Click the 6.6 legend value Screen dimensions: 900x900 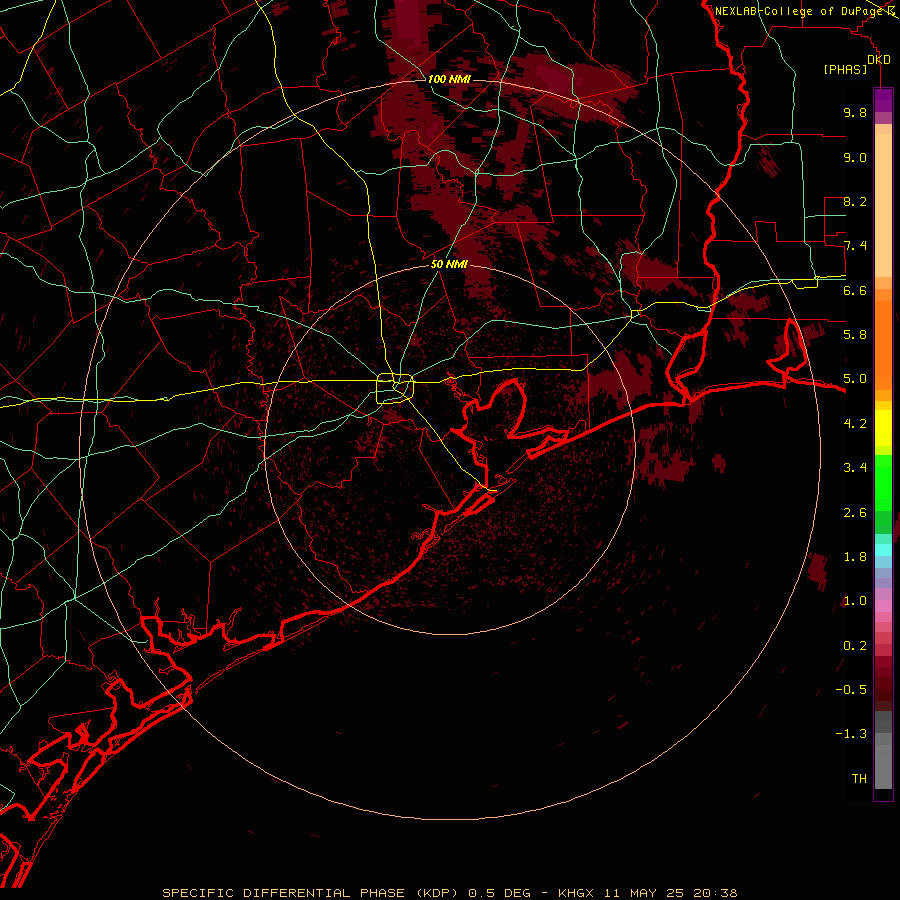pos(855,290)
